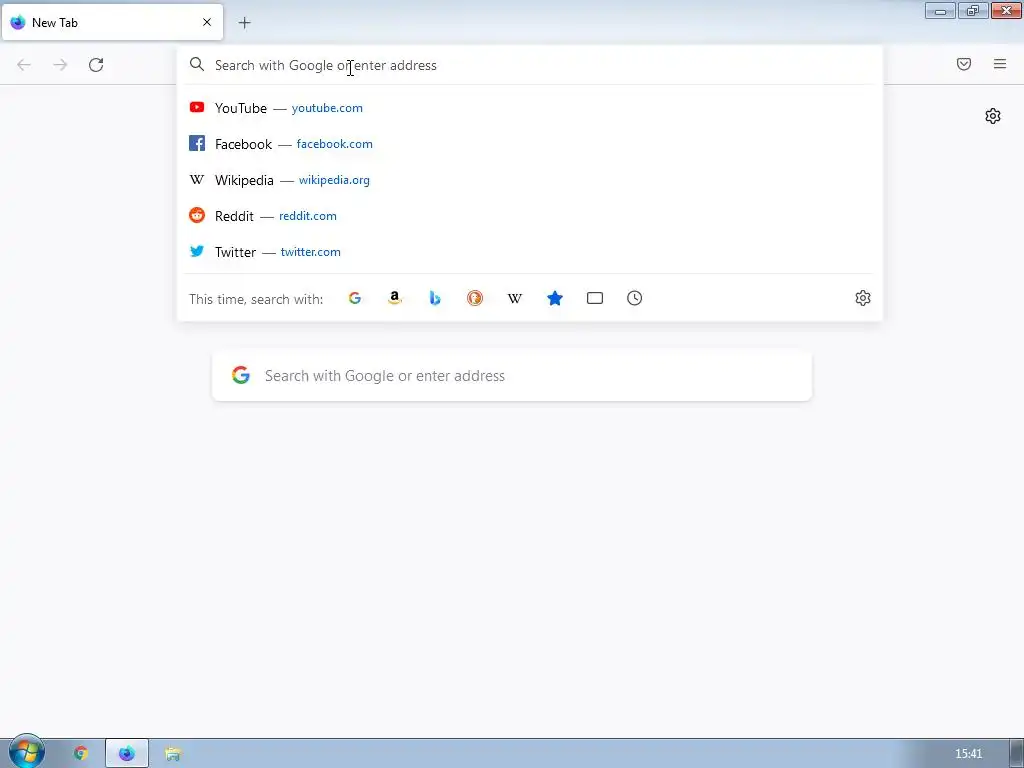Screen dimensions: 1024x768
Task: Click the YouTube favicon in suggestions
Action: pyautogui.click(x=197, y=107)
